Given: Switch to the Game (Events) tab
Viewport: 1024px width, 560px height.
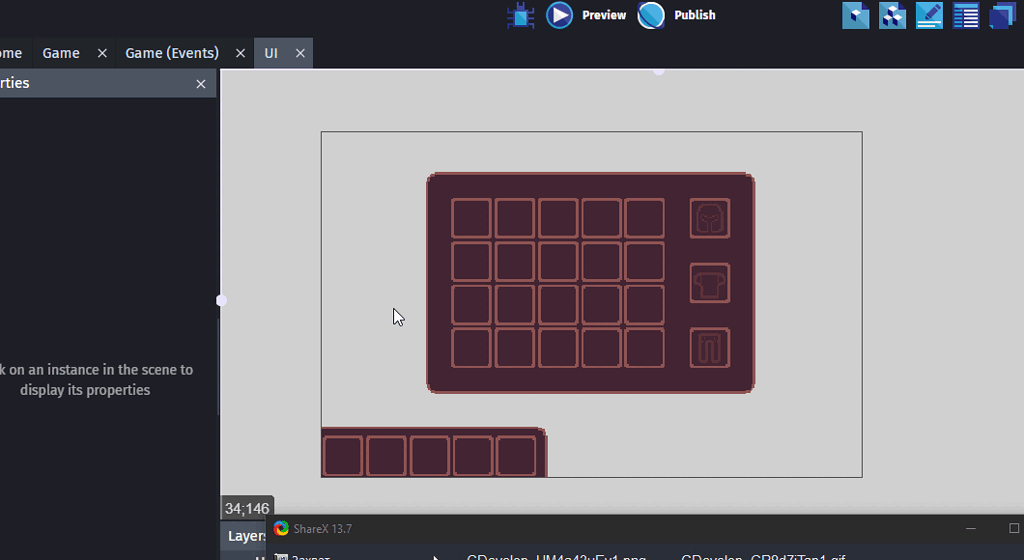Looking at the screenshot, I should click(172, 53).
